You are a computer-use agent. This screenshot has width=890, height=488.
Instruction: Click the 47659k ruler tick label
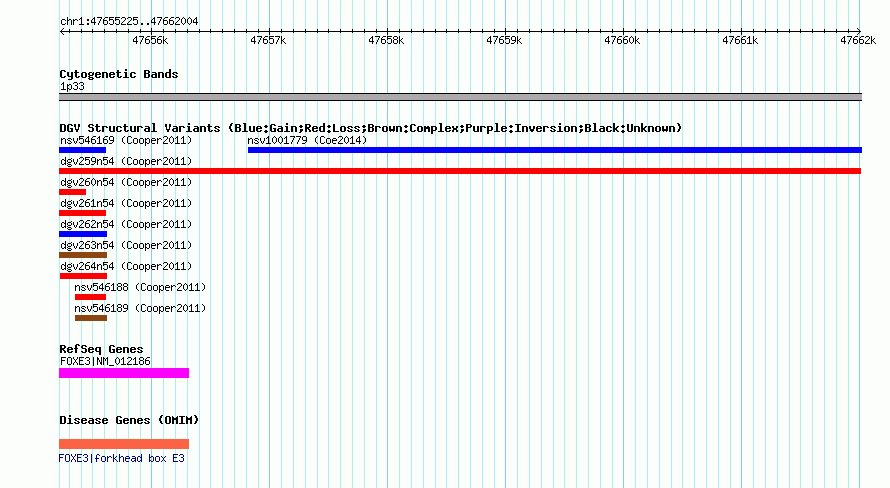click(x=504, y=40)
